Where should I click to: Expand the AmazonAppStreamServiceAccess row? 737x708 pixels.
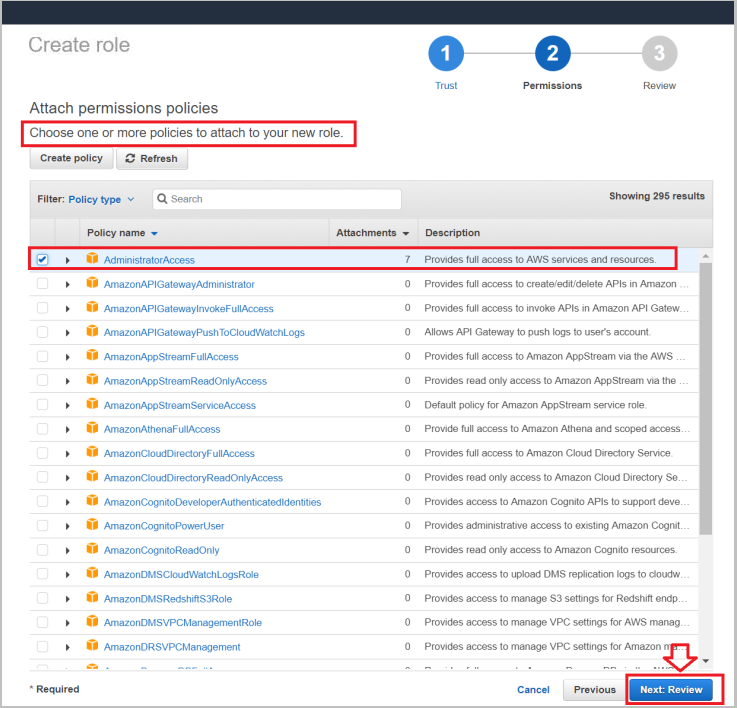68,406
